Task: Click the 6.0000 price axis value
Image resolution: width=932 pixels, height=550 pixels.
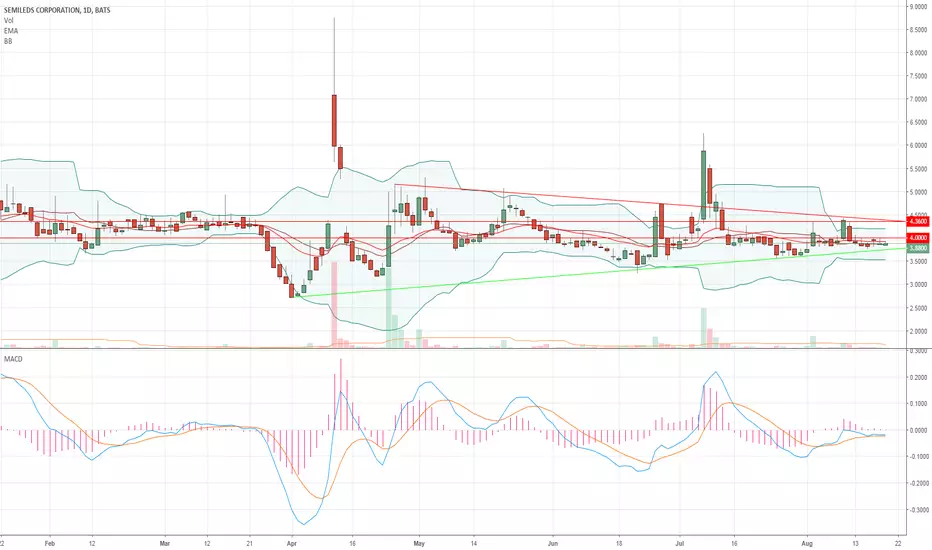Action: point(918,146)
